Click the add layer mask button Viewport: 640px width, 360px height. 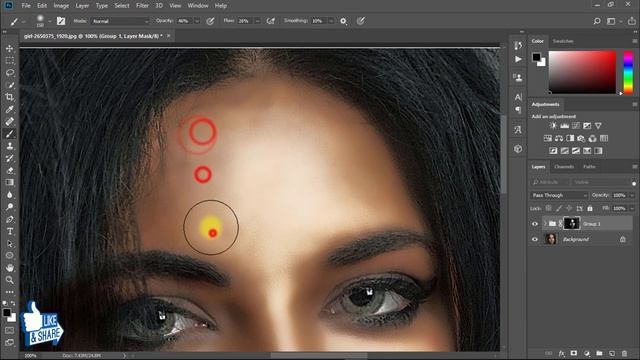pyautogui.click(x=574, y=353)
